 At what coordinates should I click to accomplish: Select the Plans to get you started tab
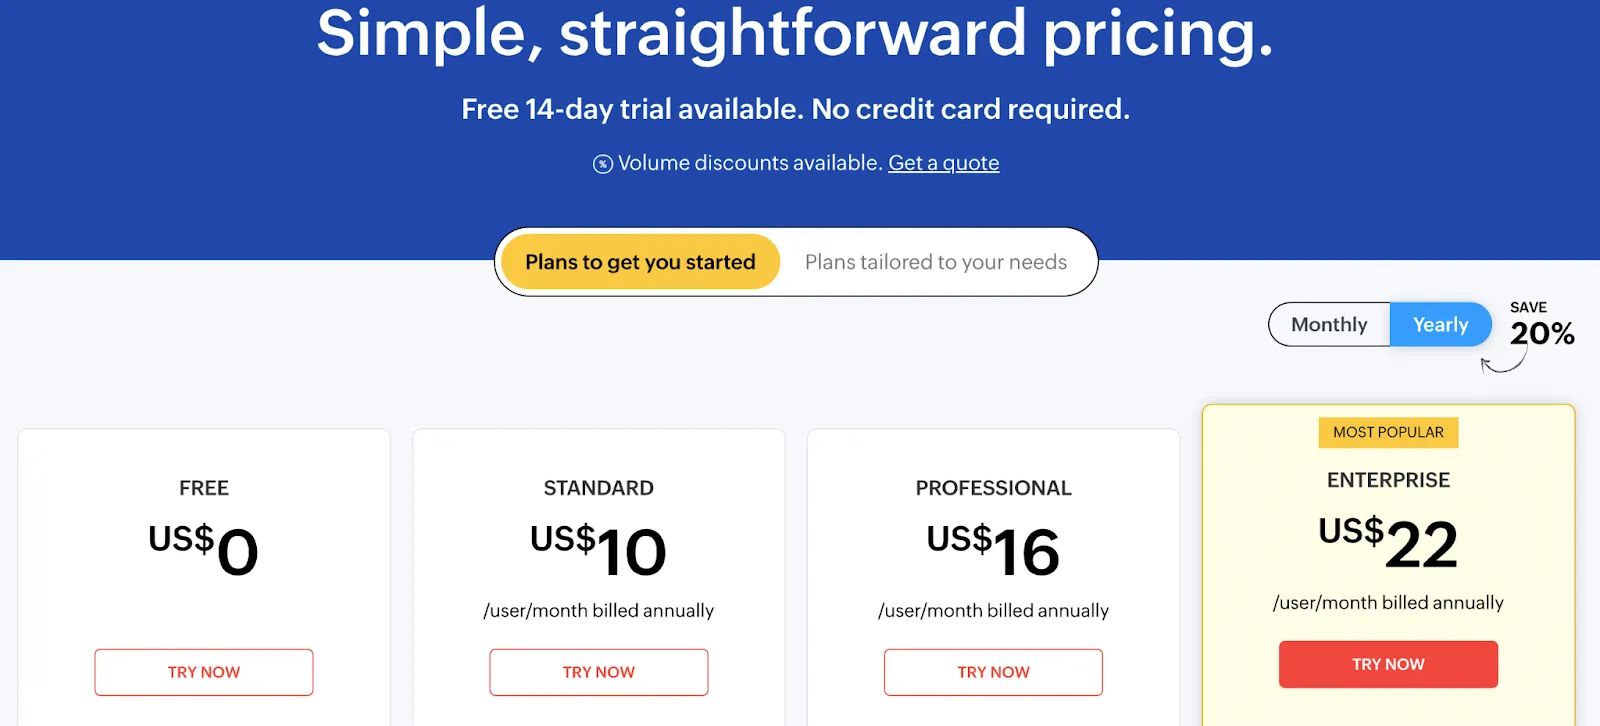coord(639,261)
